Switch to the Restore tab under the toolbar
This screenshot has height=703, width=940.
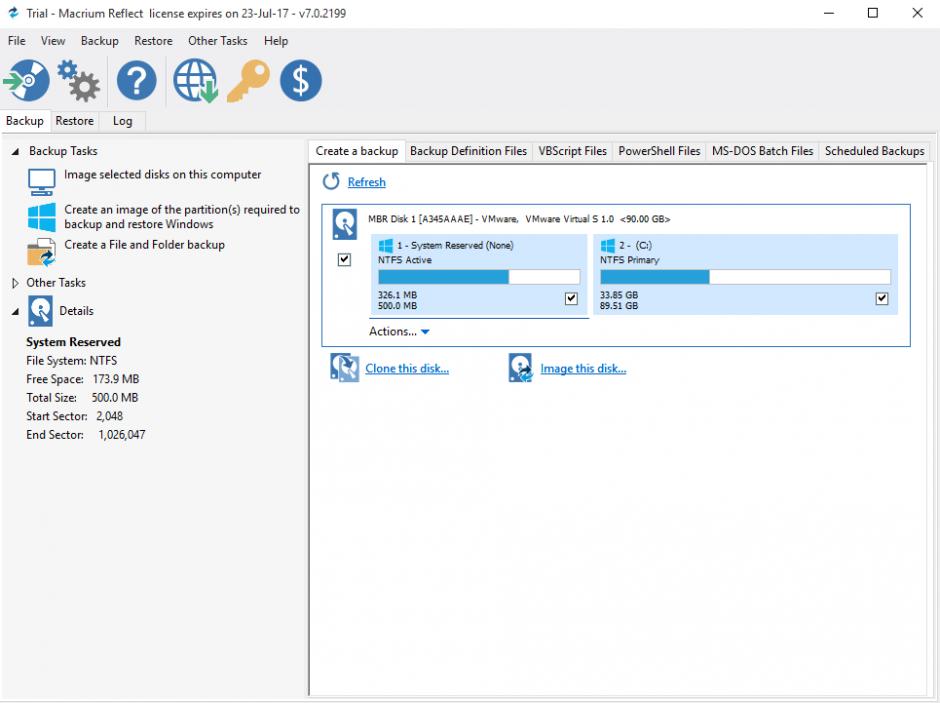pyautogui.click(x=74, y=121)
